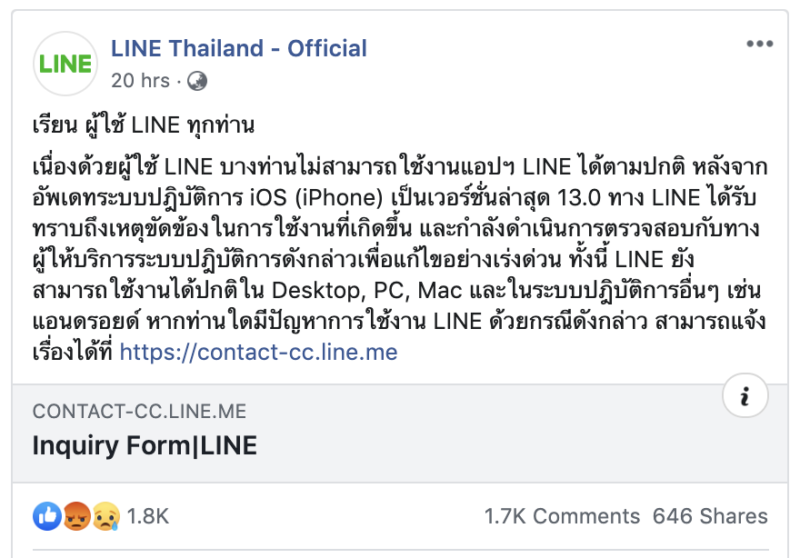Click the blue Like reaction icon
Image resolution: width=800 pixels, height=558 pixels.
pyautogui.click(x=47, y=516)
